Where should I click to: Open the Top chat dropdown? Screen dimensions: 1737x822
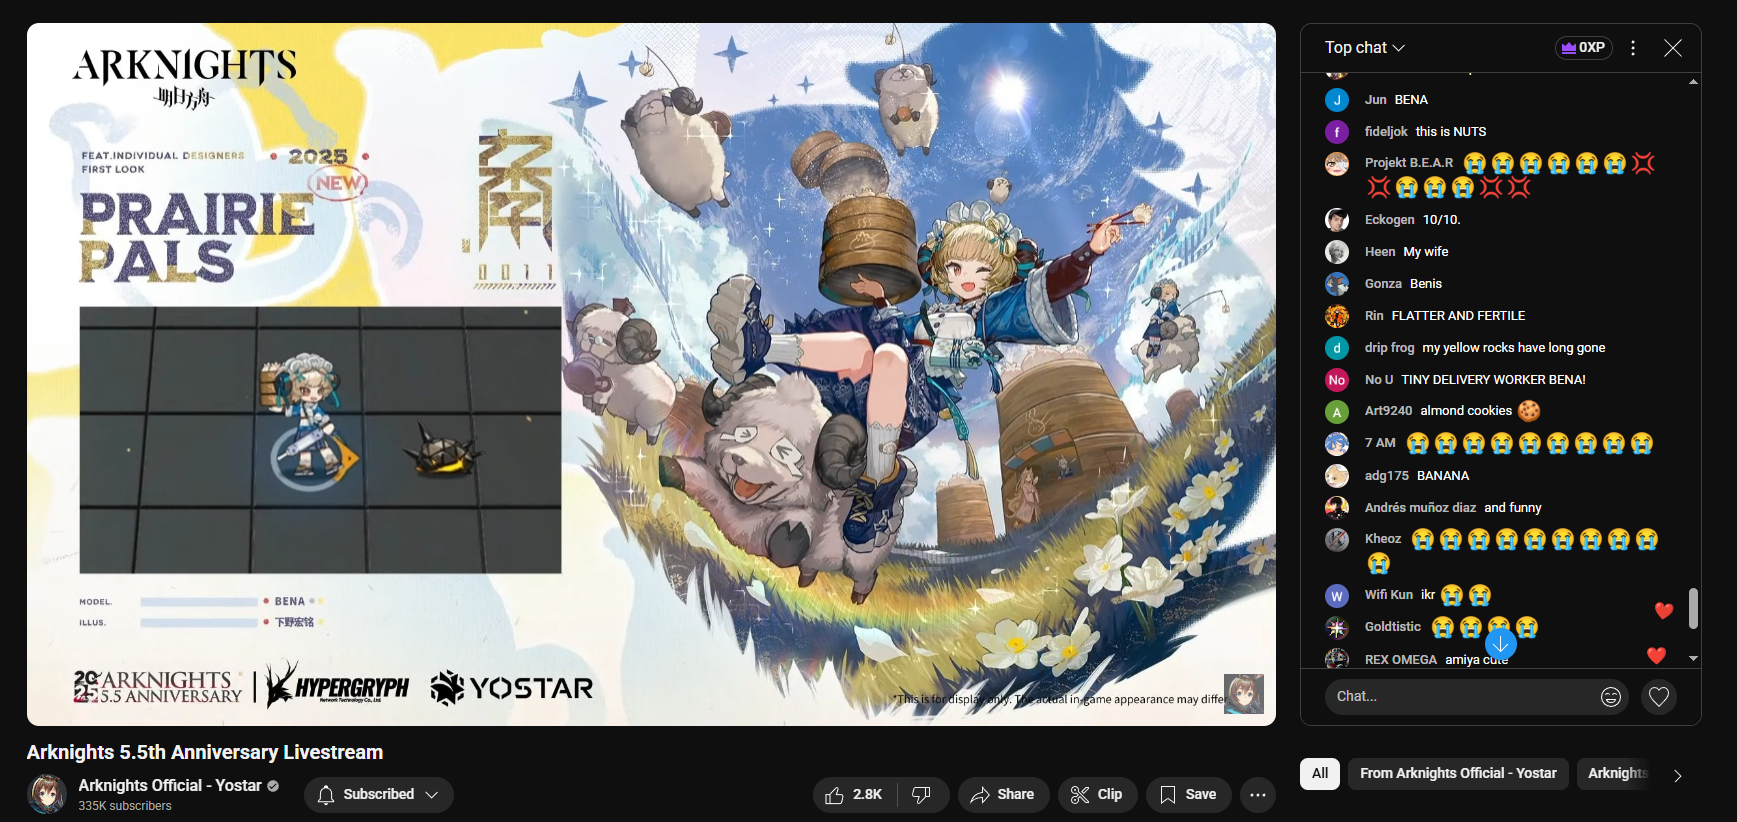click(1364, 48)
